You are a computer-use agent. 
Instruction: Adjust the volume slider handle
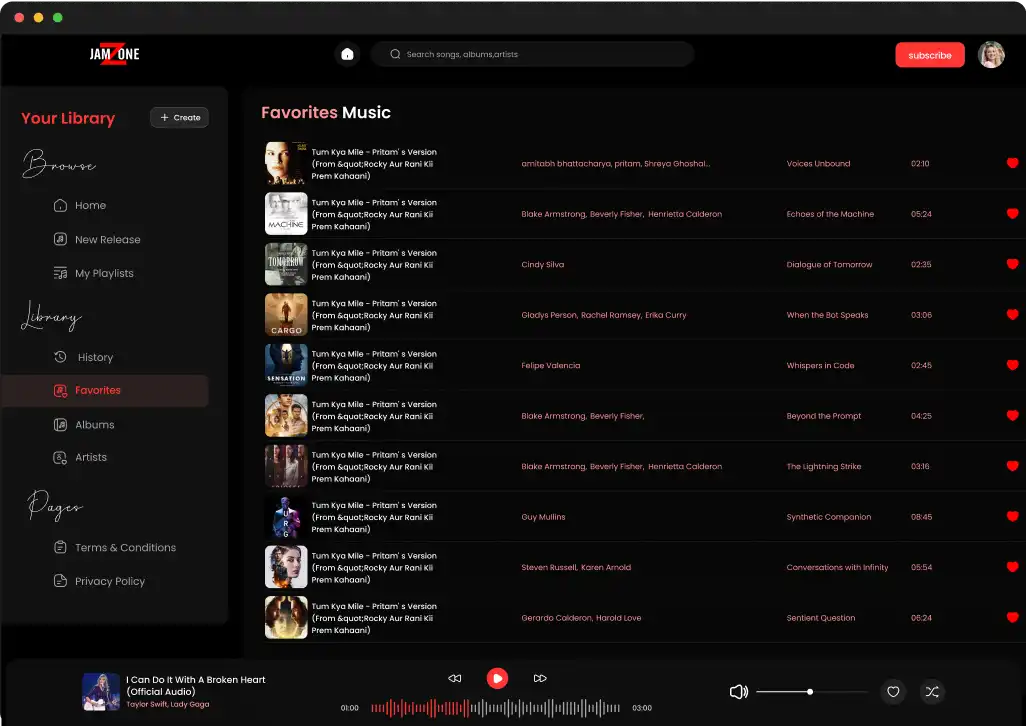pos(810,691)
